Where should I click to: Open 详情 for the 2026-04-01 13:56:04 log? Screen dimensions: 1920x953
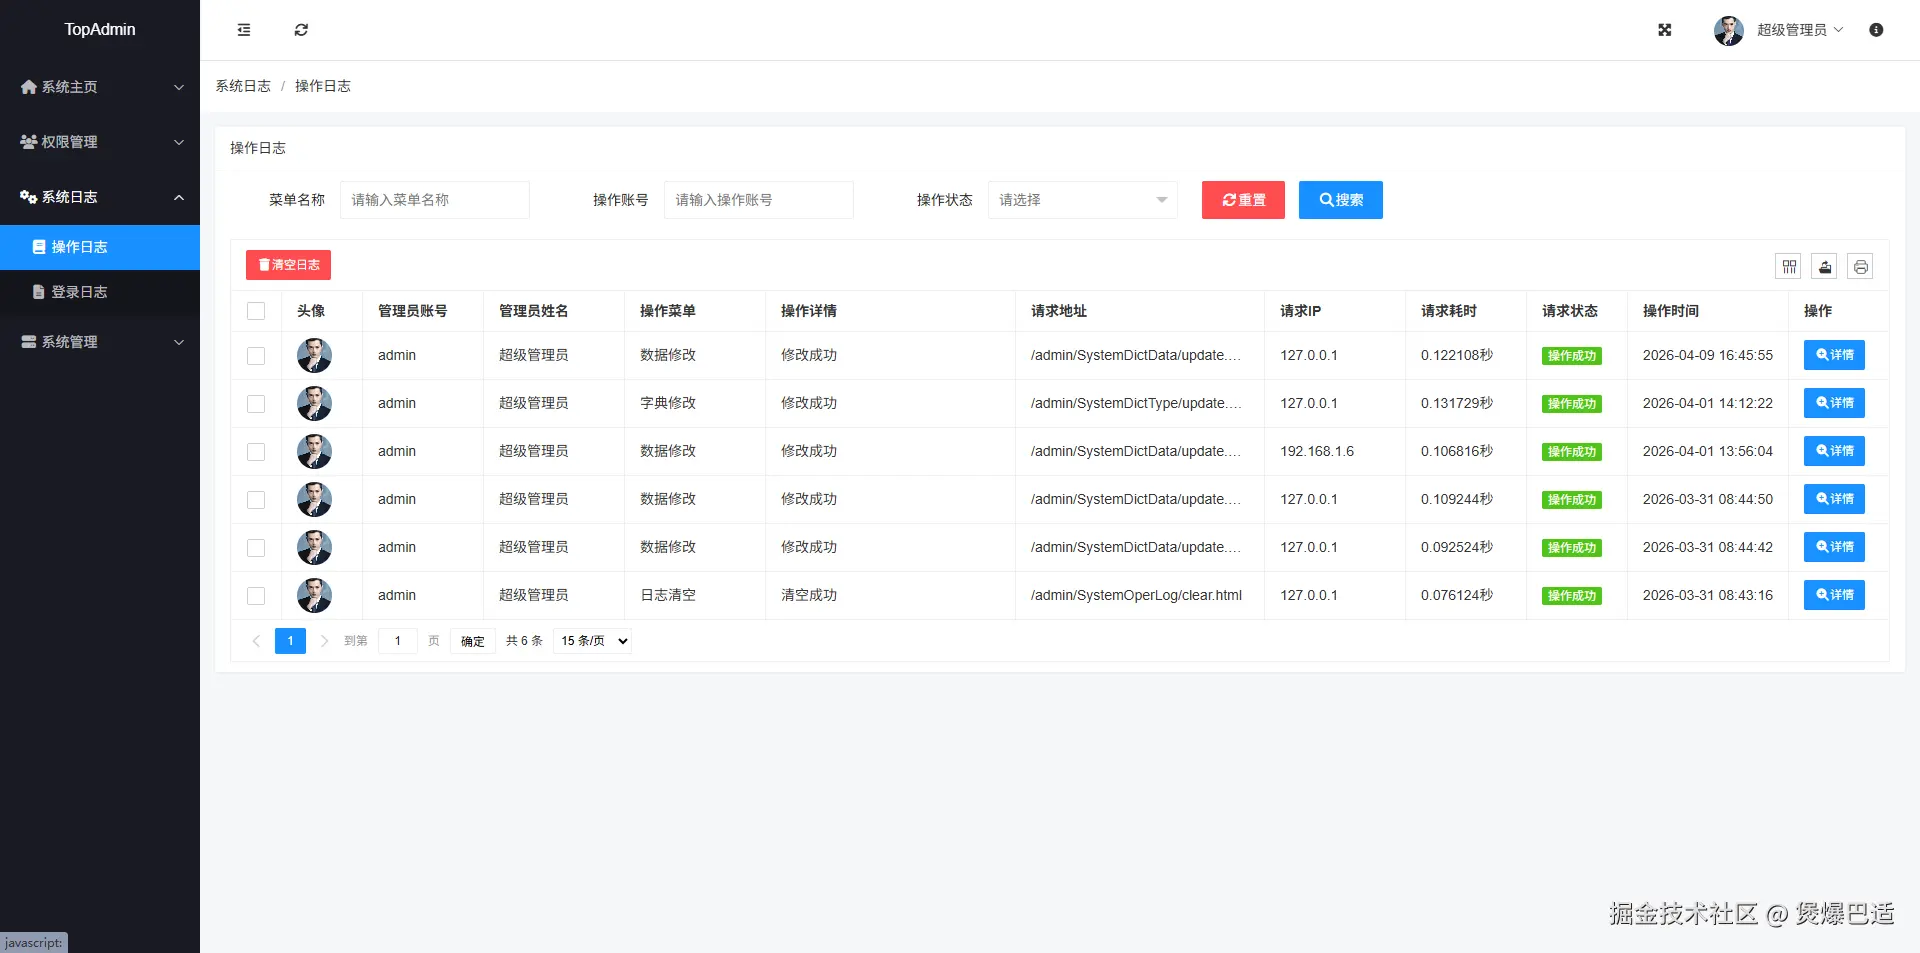1834,451
